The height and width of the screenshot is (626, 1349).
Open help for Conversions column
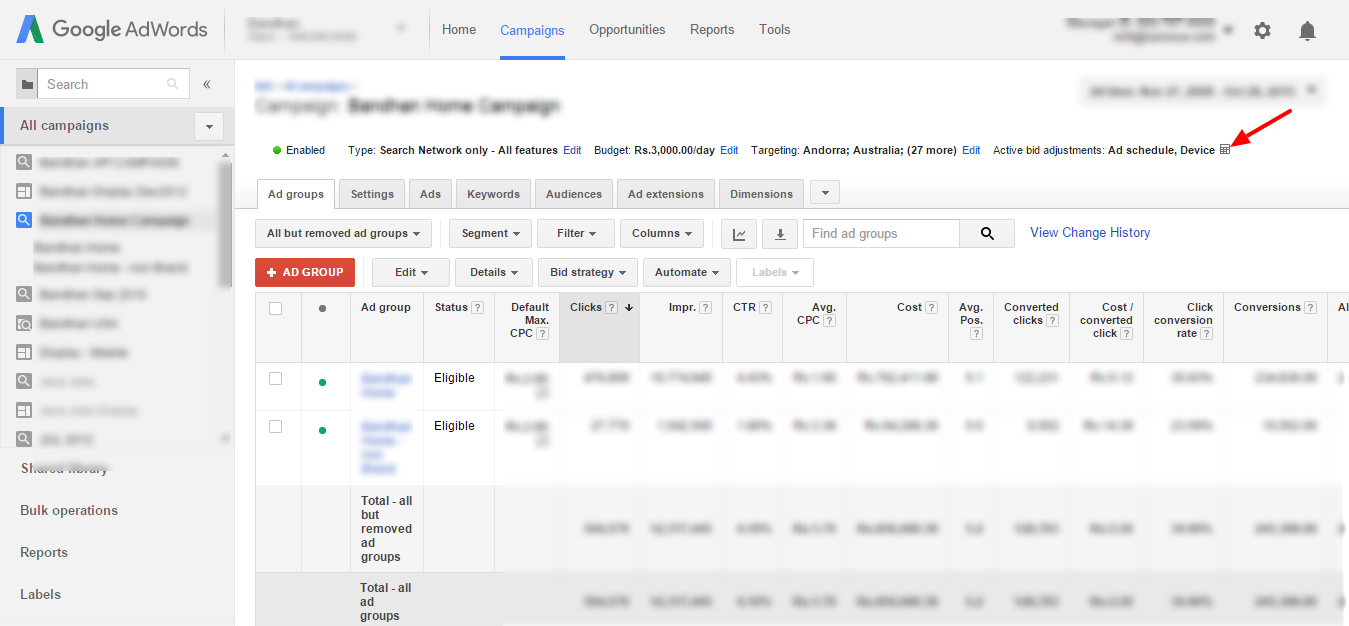1310,308
